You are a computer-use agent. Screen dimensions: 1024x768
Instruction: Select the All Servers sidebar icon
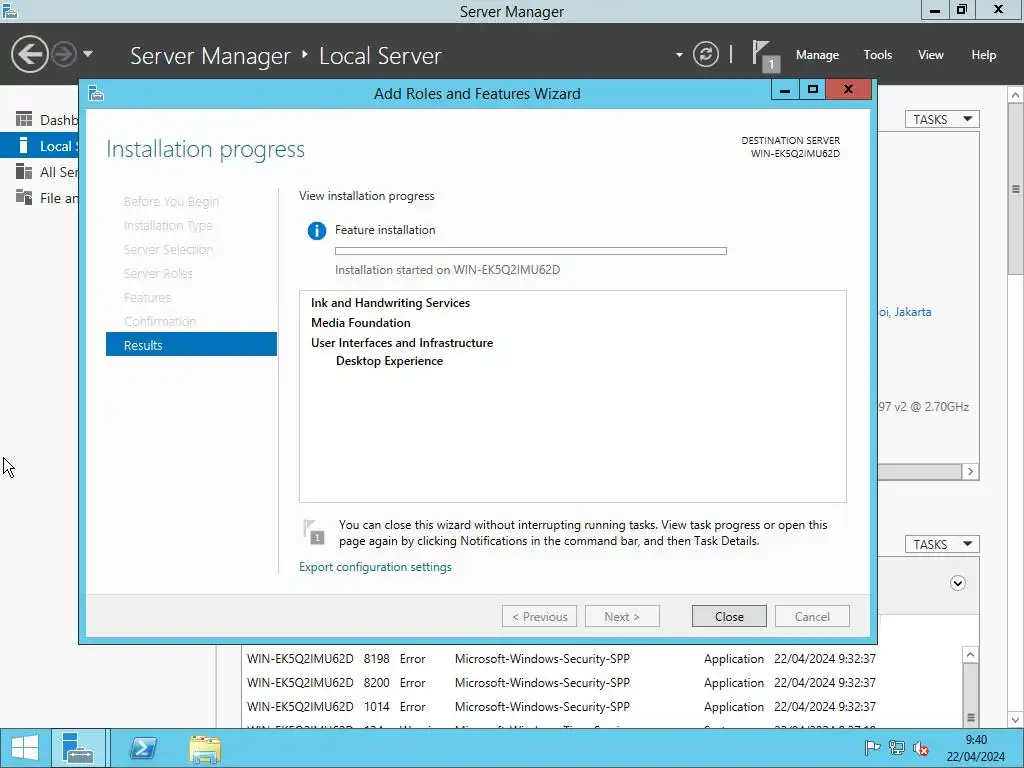(x=24, y=172)
